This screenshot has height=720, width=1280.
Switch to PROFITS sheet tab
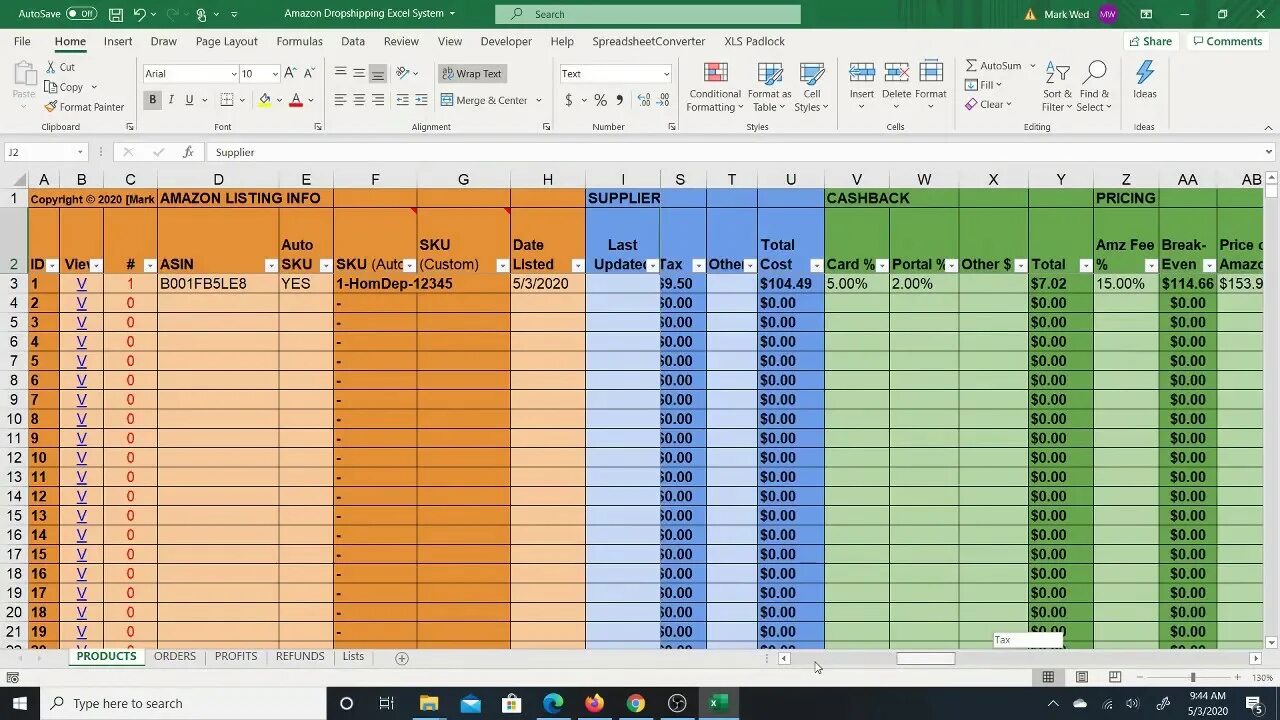pyautogui.click(x=236, y=657)
